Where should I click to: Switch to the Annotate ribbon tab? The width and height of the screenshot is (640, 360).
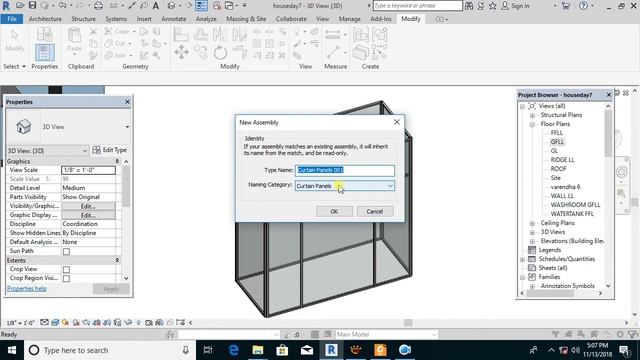[x=173, y=19]
